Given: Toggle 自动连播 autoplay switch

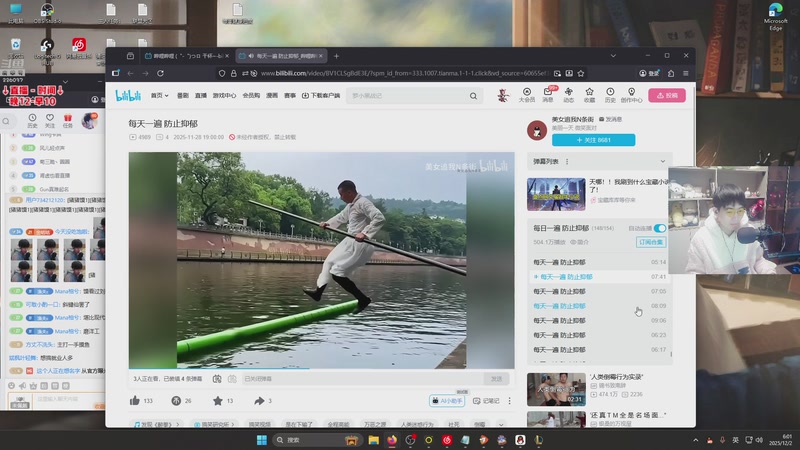Looking at the screenshot, I should 660,228.
